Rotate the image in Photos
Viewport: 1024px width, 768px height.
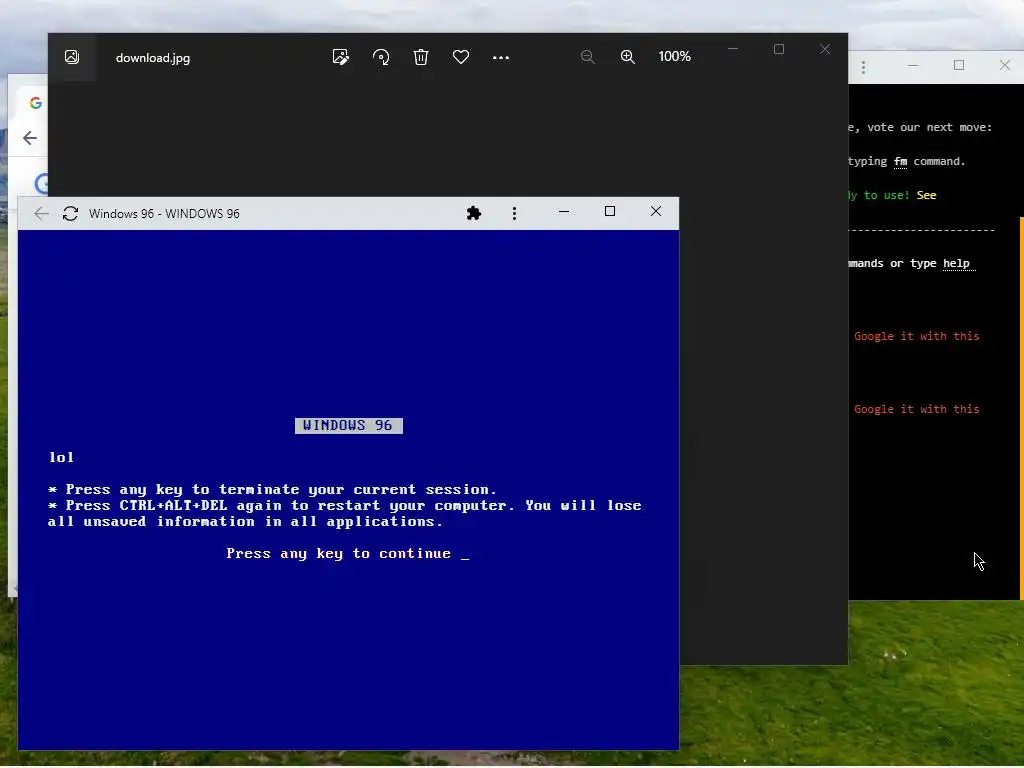(x=381, y=57)
